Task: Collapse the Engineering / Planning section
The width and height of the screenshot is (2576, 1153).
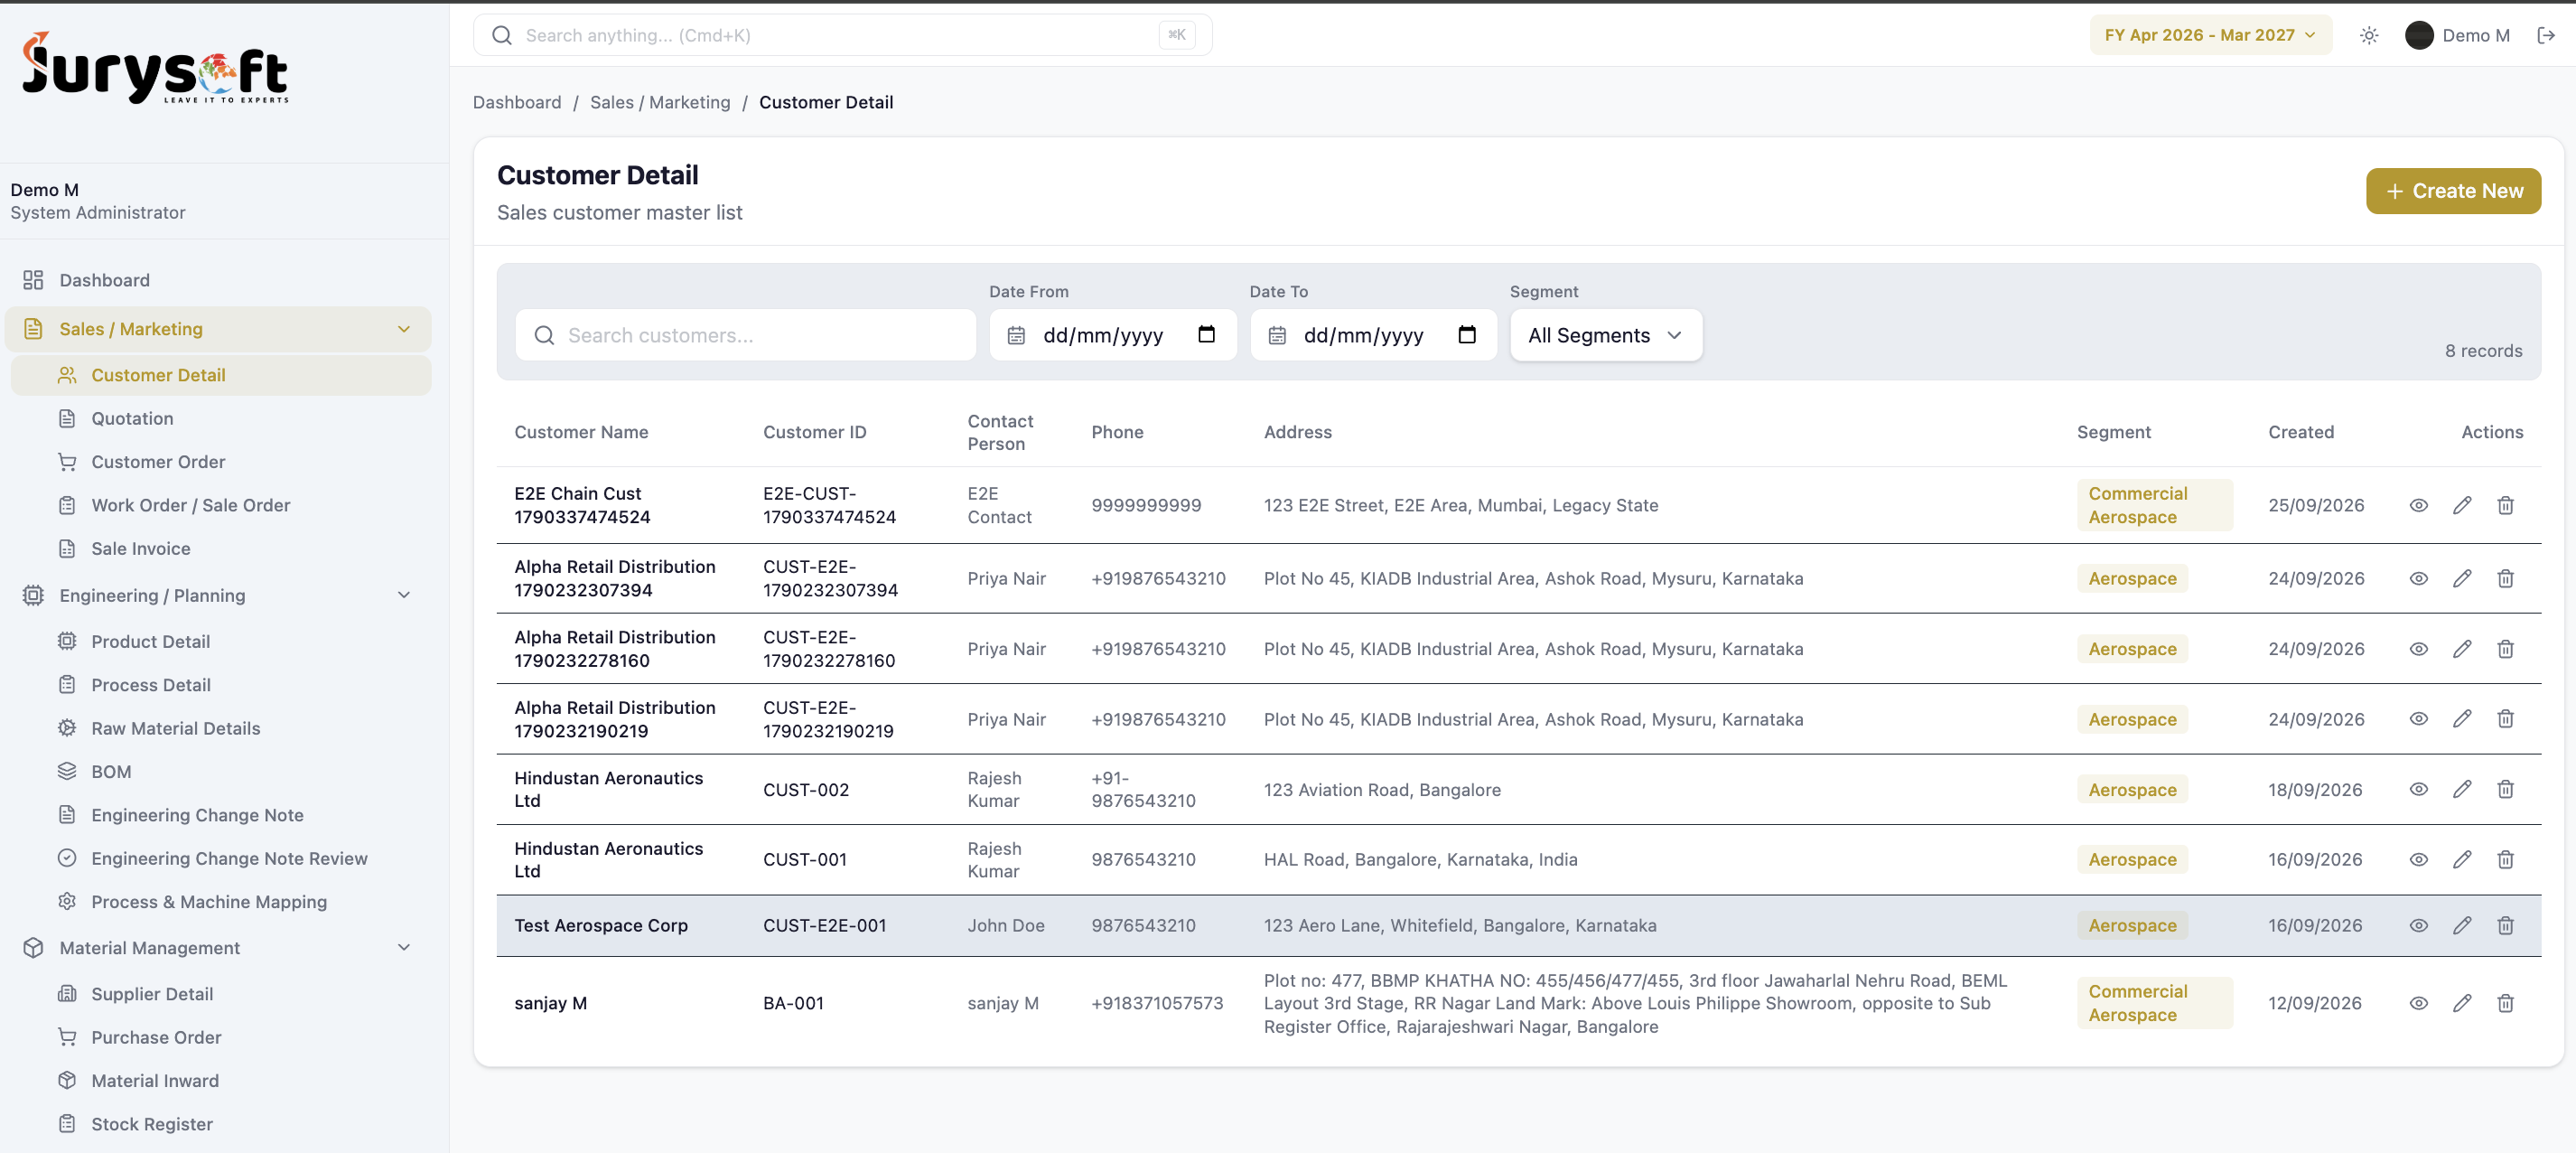Action: [x=403, y=595]
